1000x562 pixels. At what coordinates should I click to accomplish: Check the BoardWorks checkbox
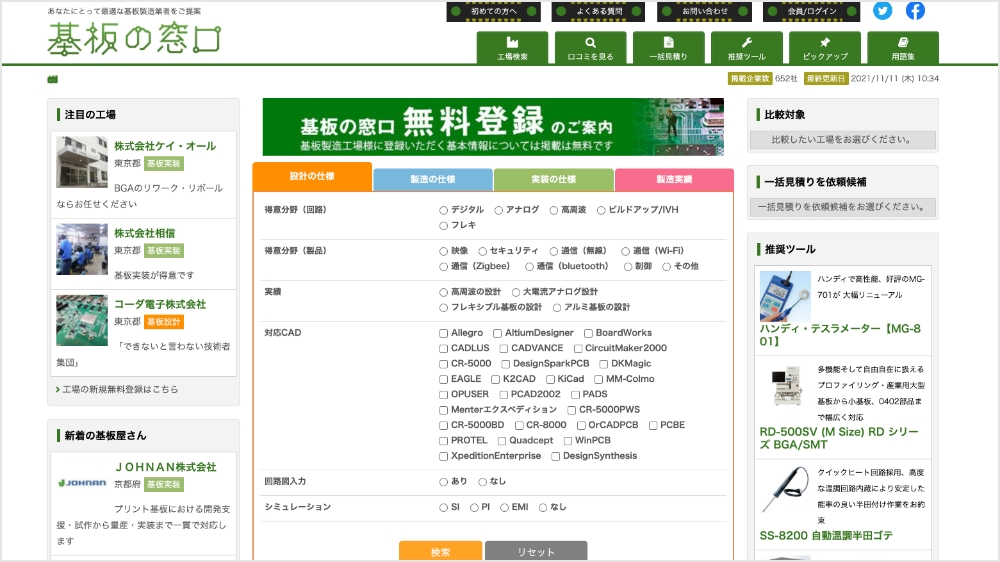(x=588, y=333)
